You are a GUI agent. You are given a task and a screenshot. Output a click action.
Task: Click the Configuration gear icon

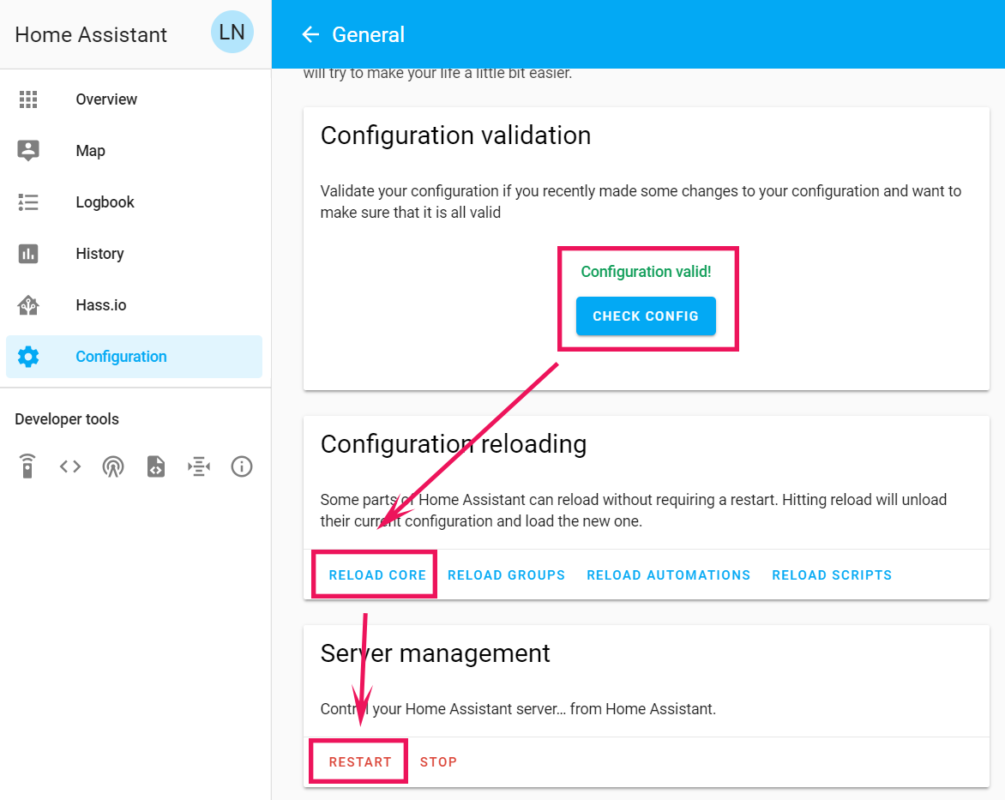pyautogui.click(x=28, y=356)
